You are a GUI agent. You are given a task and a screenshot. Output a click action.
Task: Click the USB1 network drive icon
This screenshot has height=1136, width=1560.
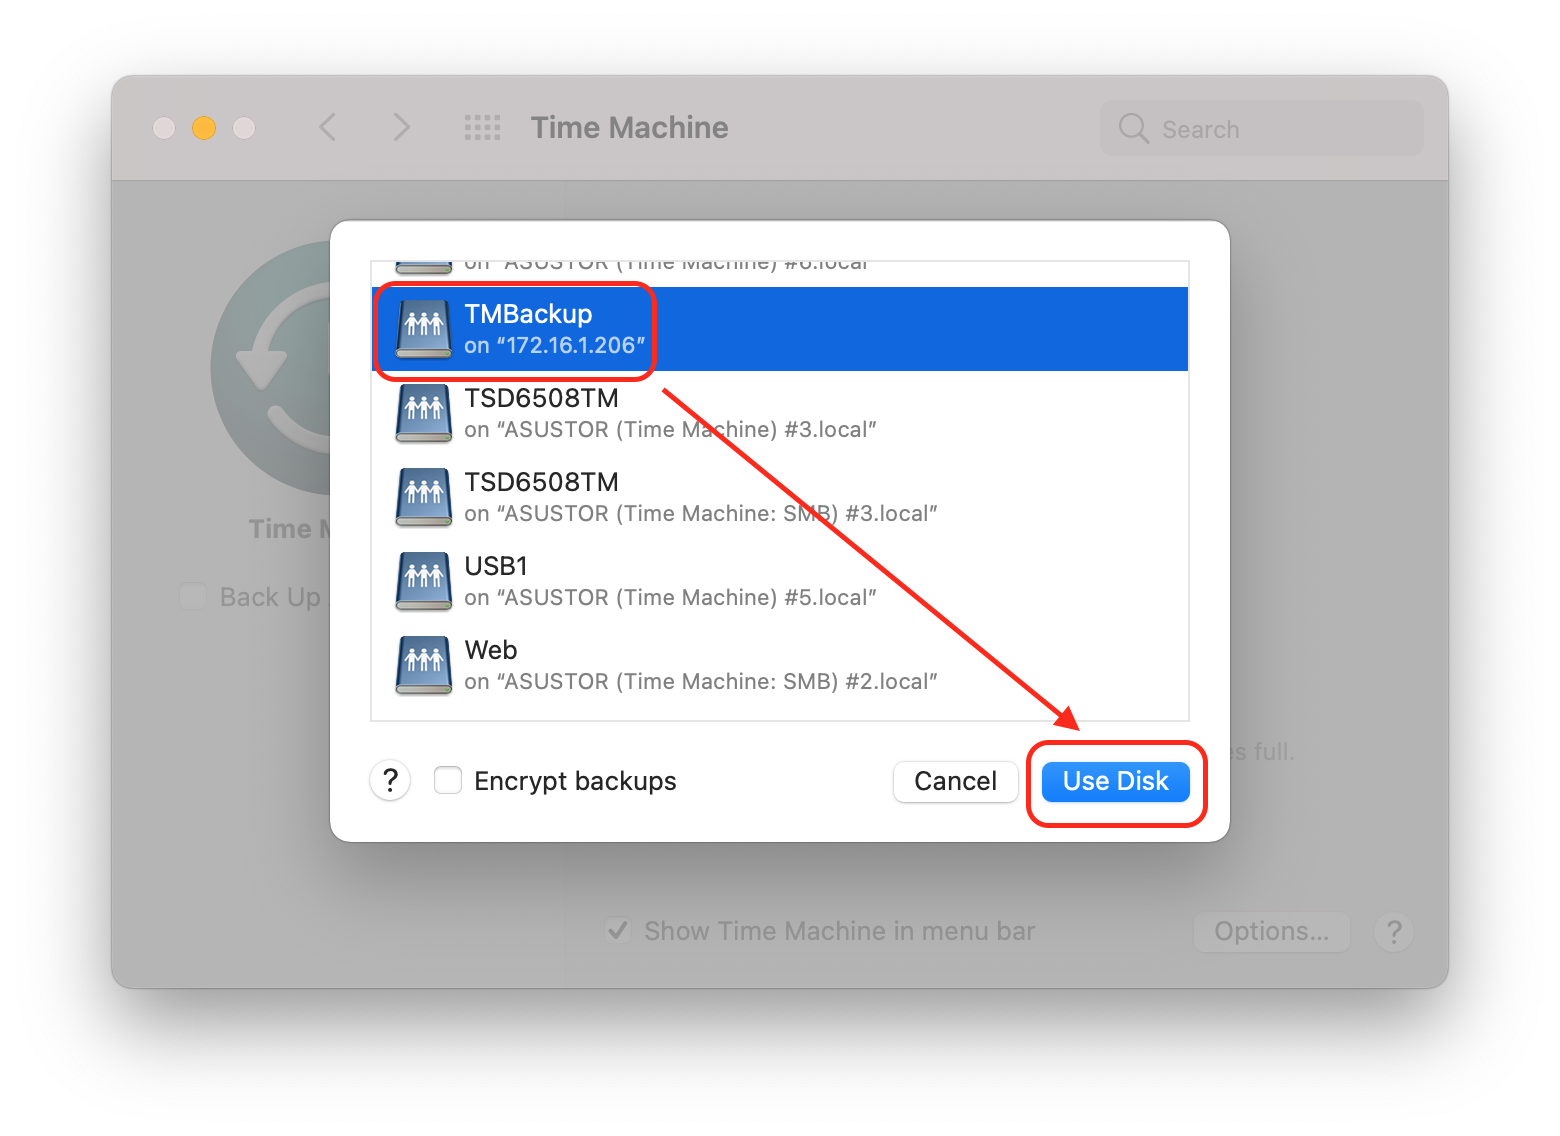coord(424,581)
